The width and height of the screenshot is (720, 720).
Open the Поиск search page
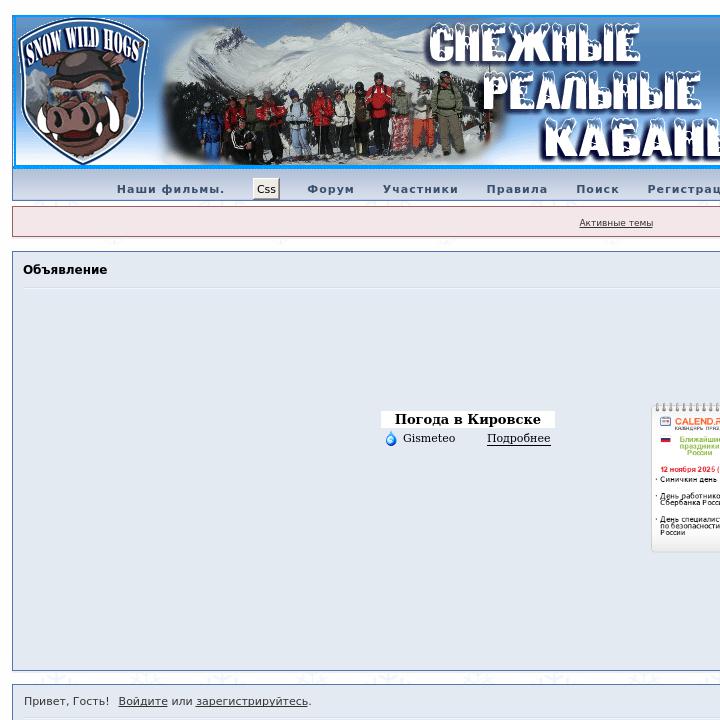tap(597, 189)
